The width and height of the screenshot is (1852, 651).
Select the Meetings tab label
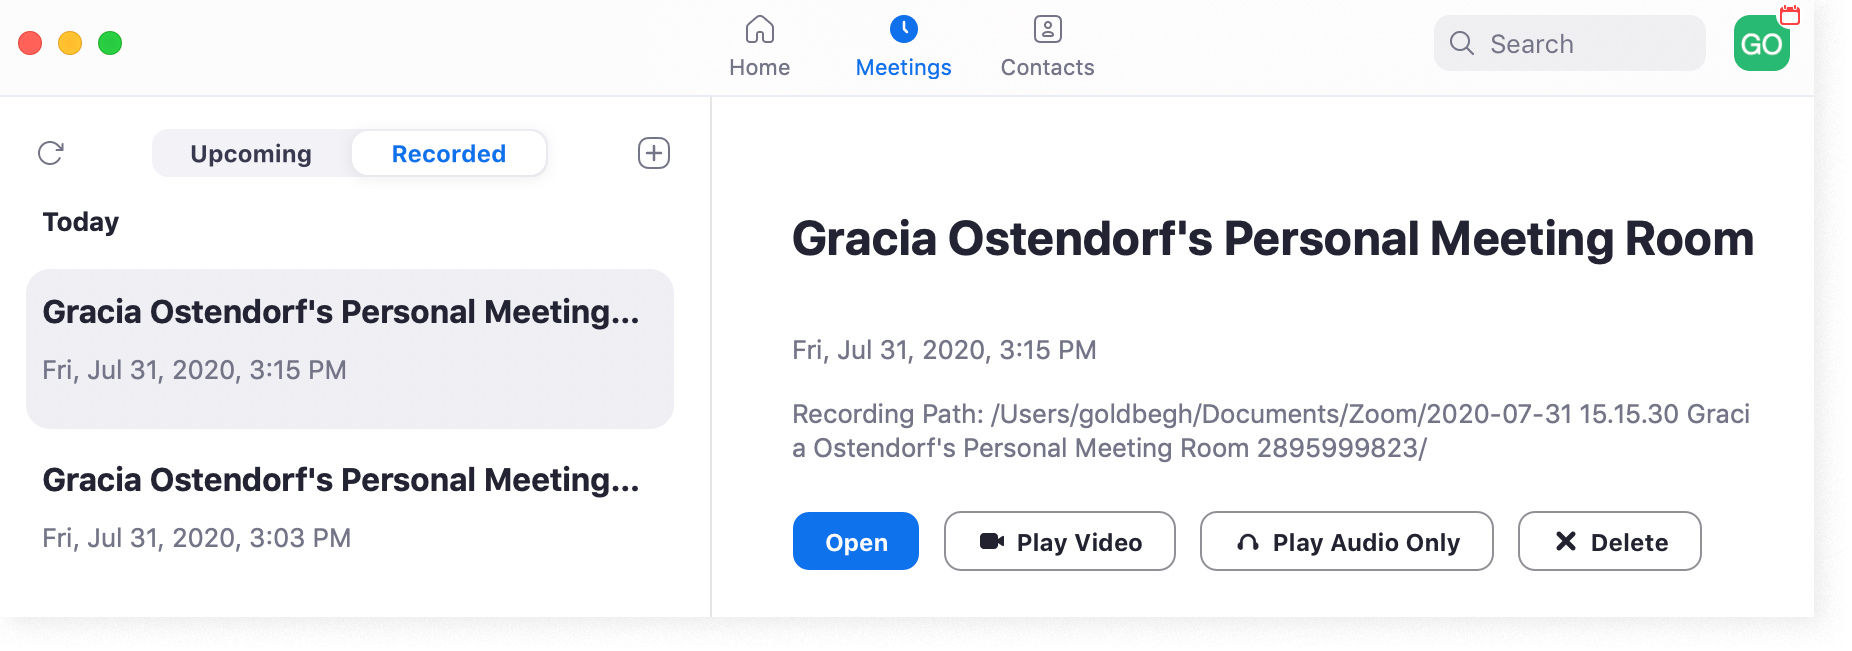[x=904, y=67]
